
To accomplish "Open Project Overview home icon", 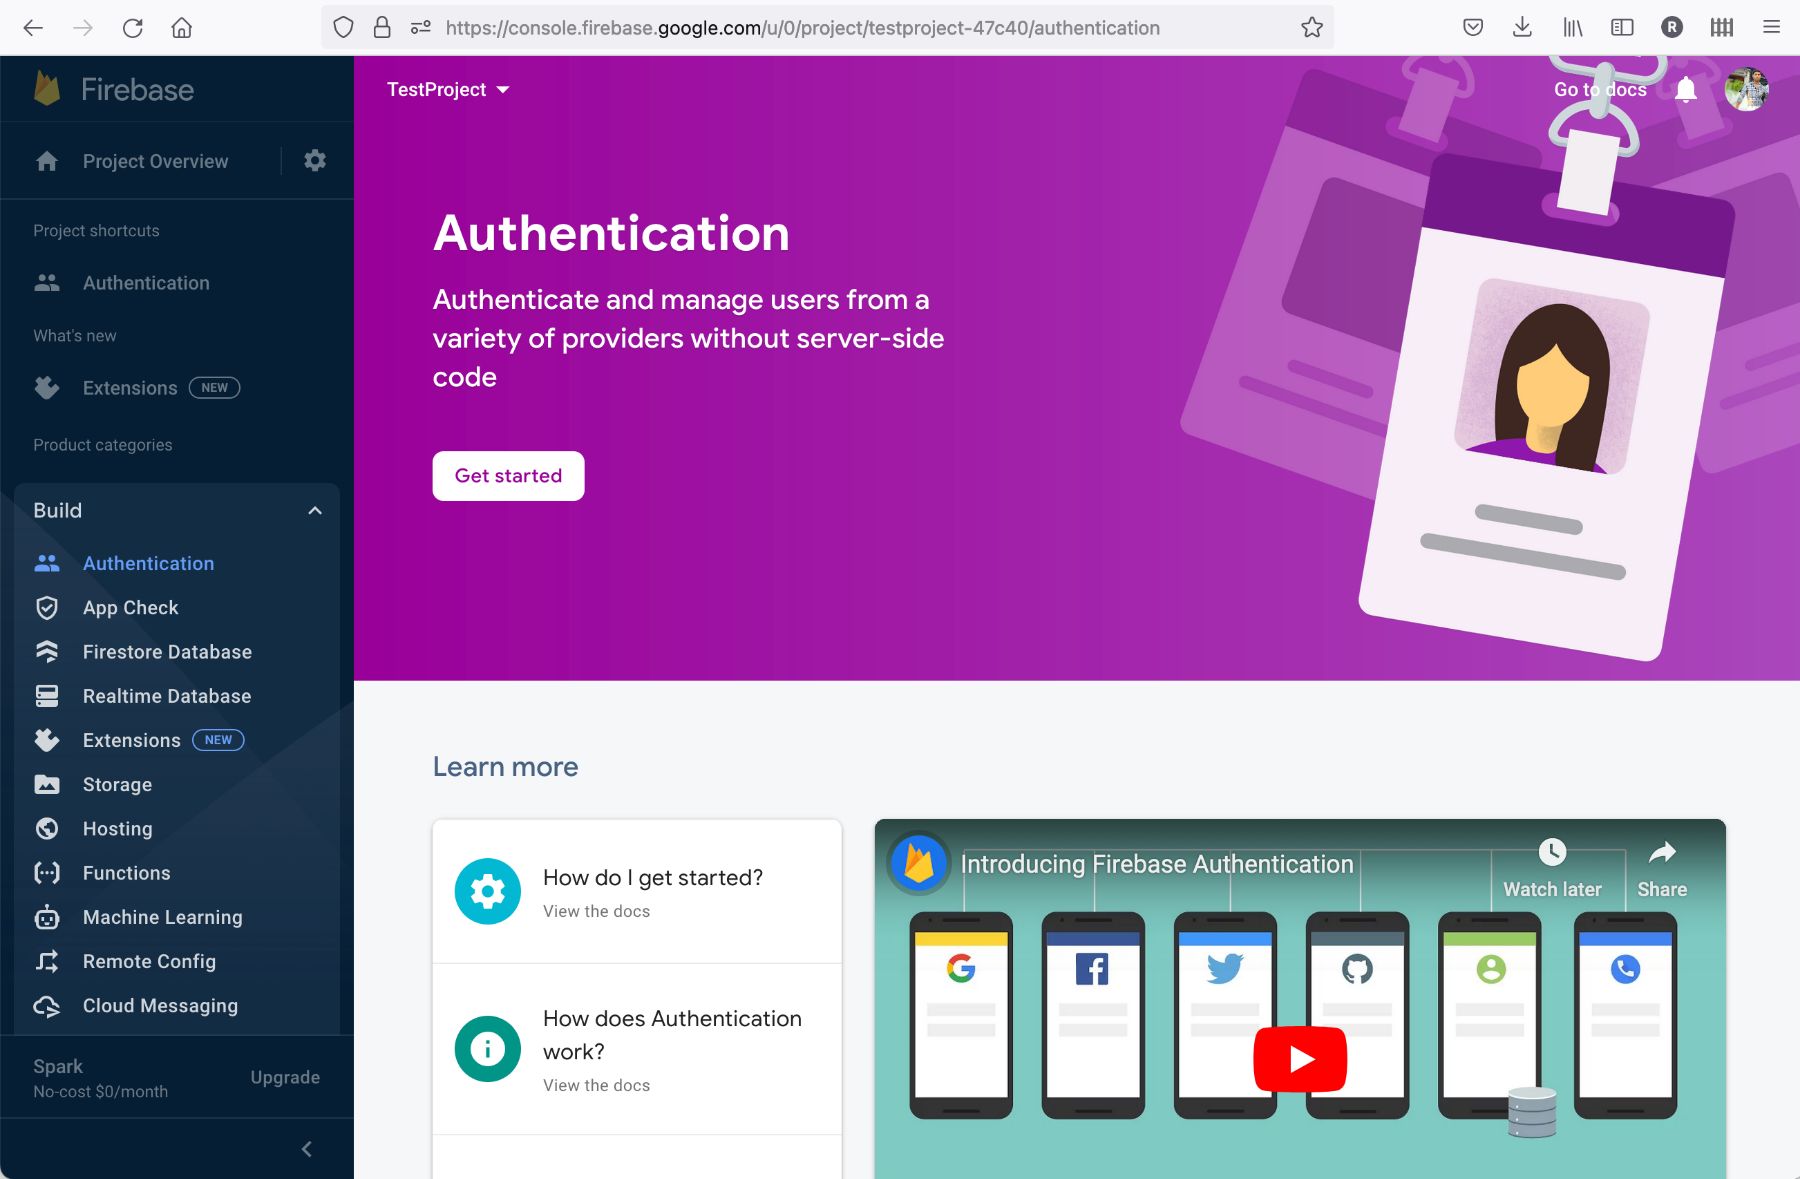I will click(47, 162).
